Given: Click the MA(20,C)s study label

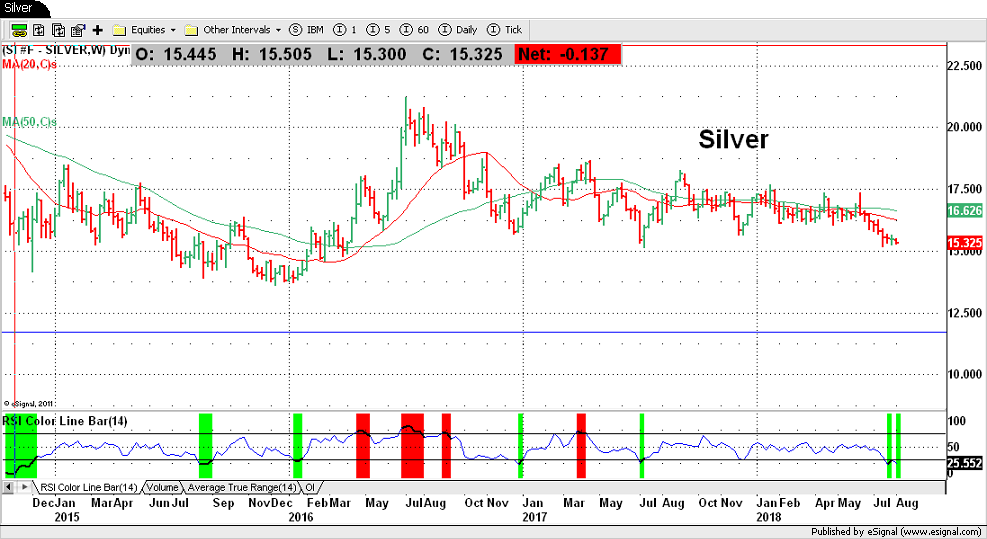Looking at the screenshot, I should (29, 64).
